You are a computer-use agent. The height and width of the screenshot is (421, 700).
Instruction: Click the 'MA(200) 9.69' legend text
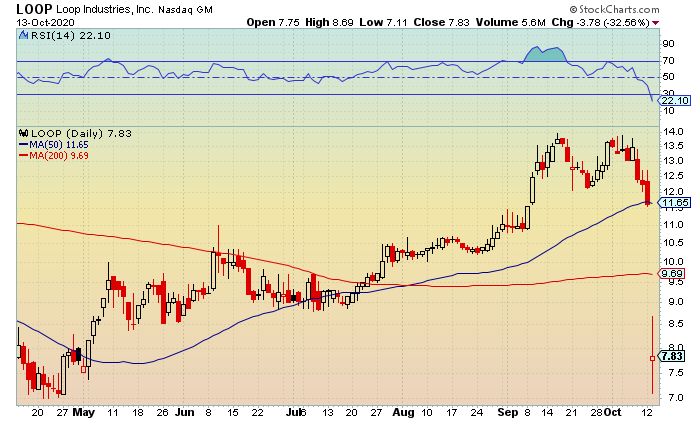[59, 156]
